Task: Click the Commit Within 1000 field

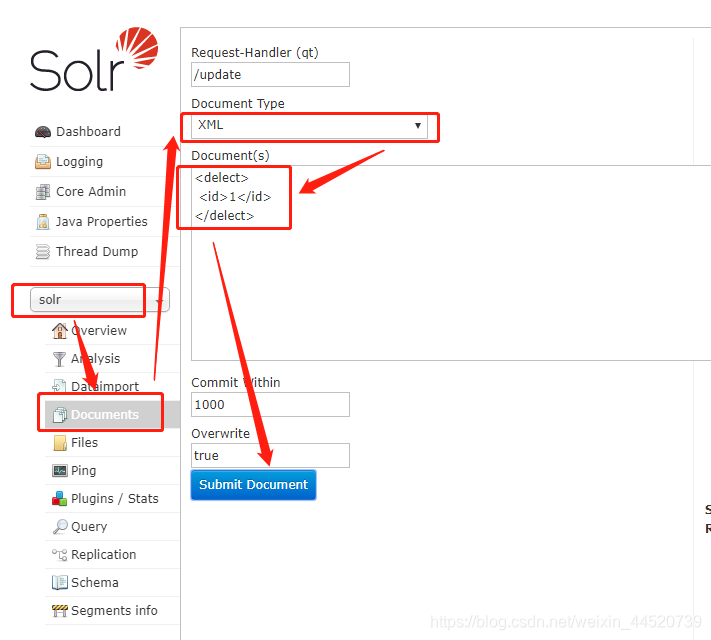Action: [270, 405]
